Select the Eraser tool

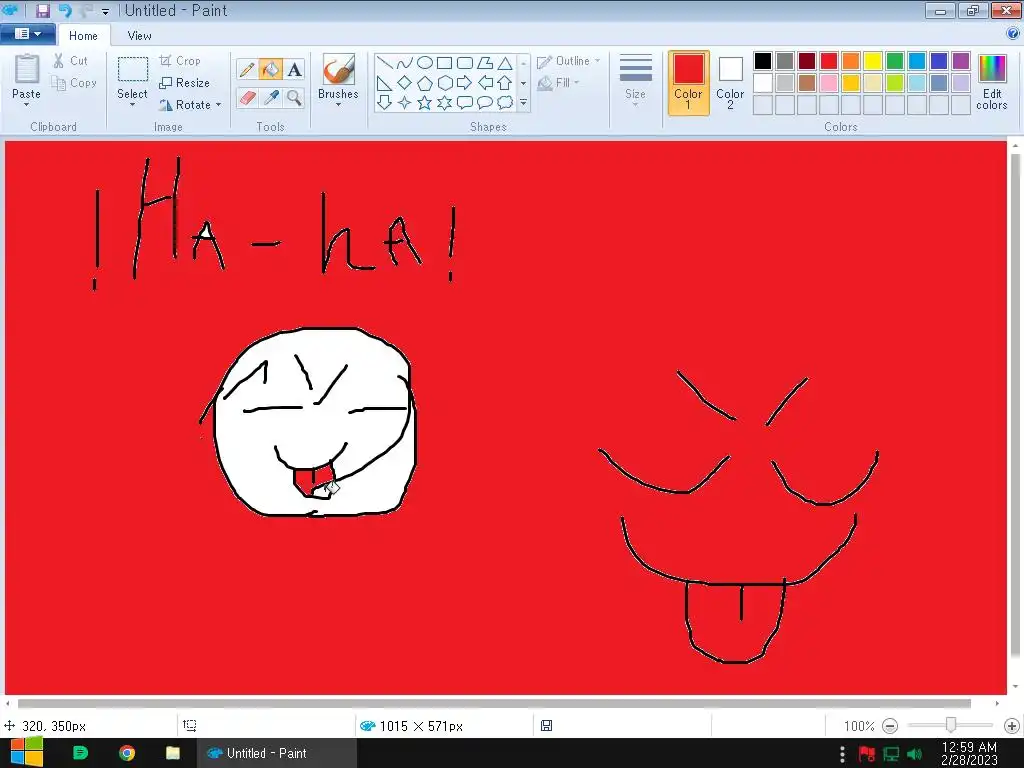click(x=247, y=98)
